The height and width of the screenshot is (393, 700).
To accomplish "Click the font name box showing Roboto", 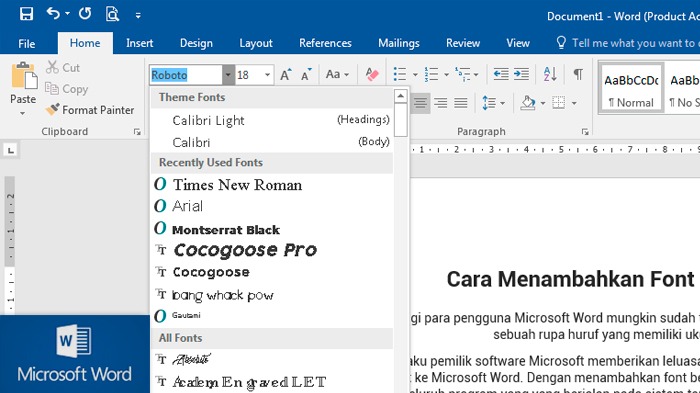I will 186,75.
